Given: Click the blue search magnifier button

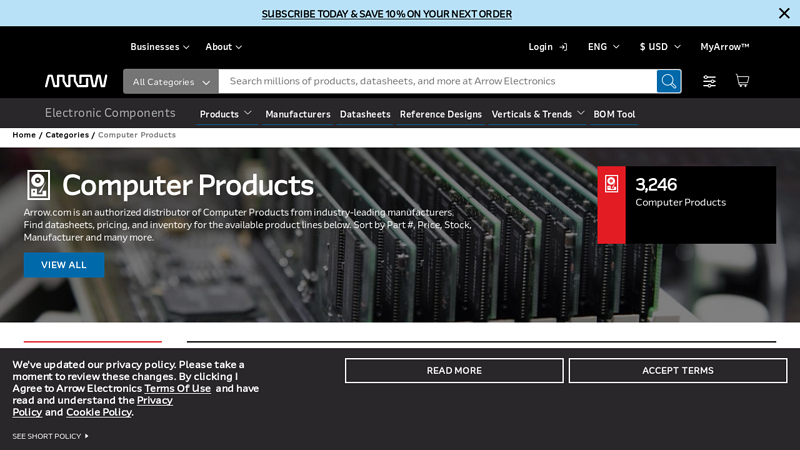Looking at the screenshot, I should click(668, 81).
